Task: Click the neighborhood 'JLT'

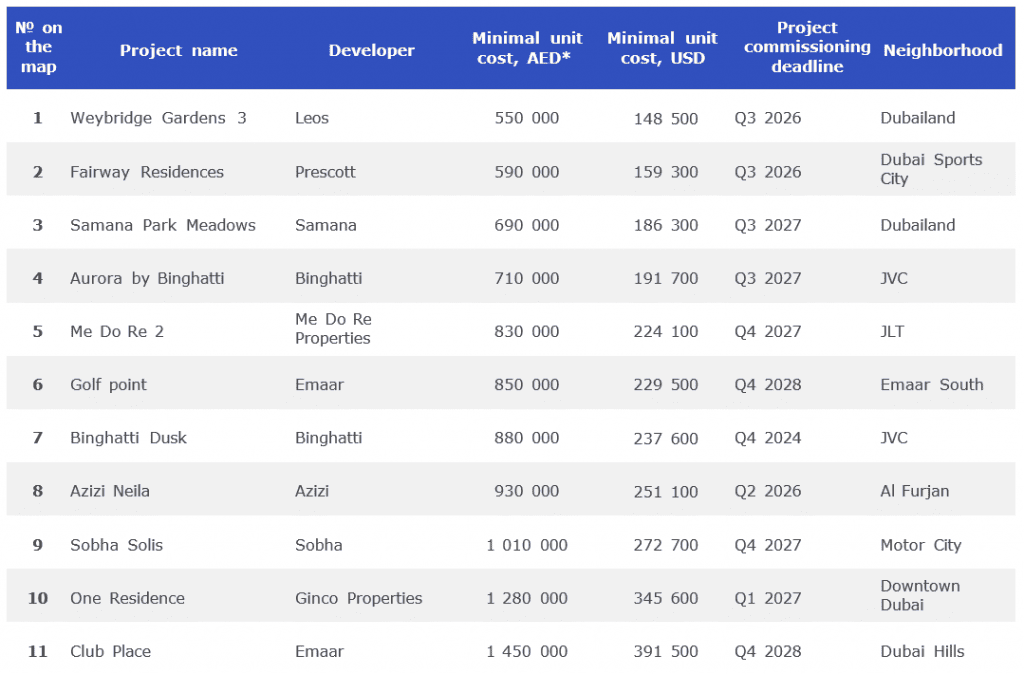Action: [892, 332]
